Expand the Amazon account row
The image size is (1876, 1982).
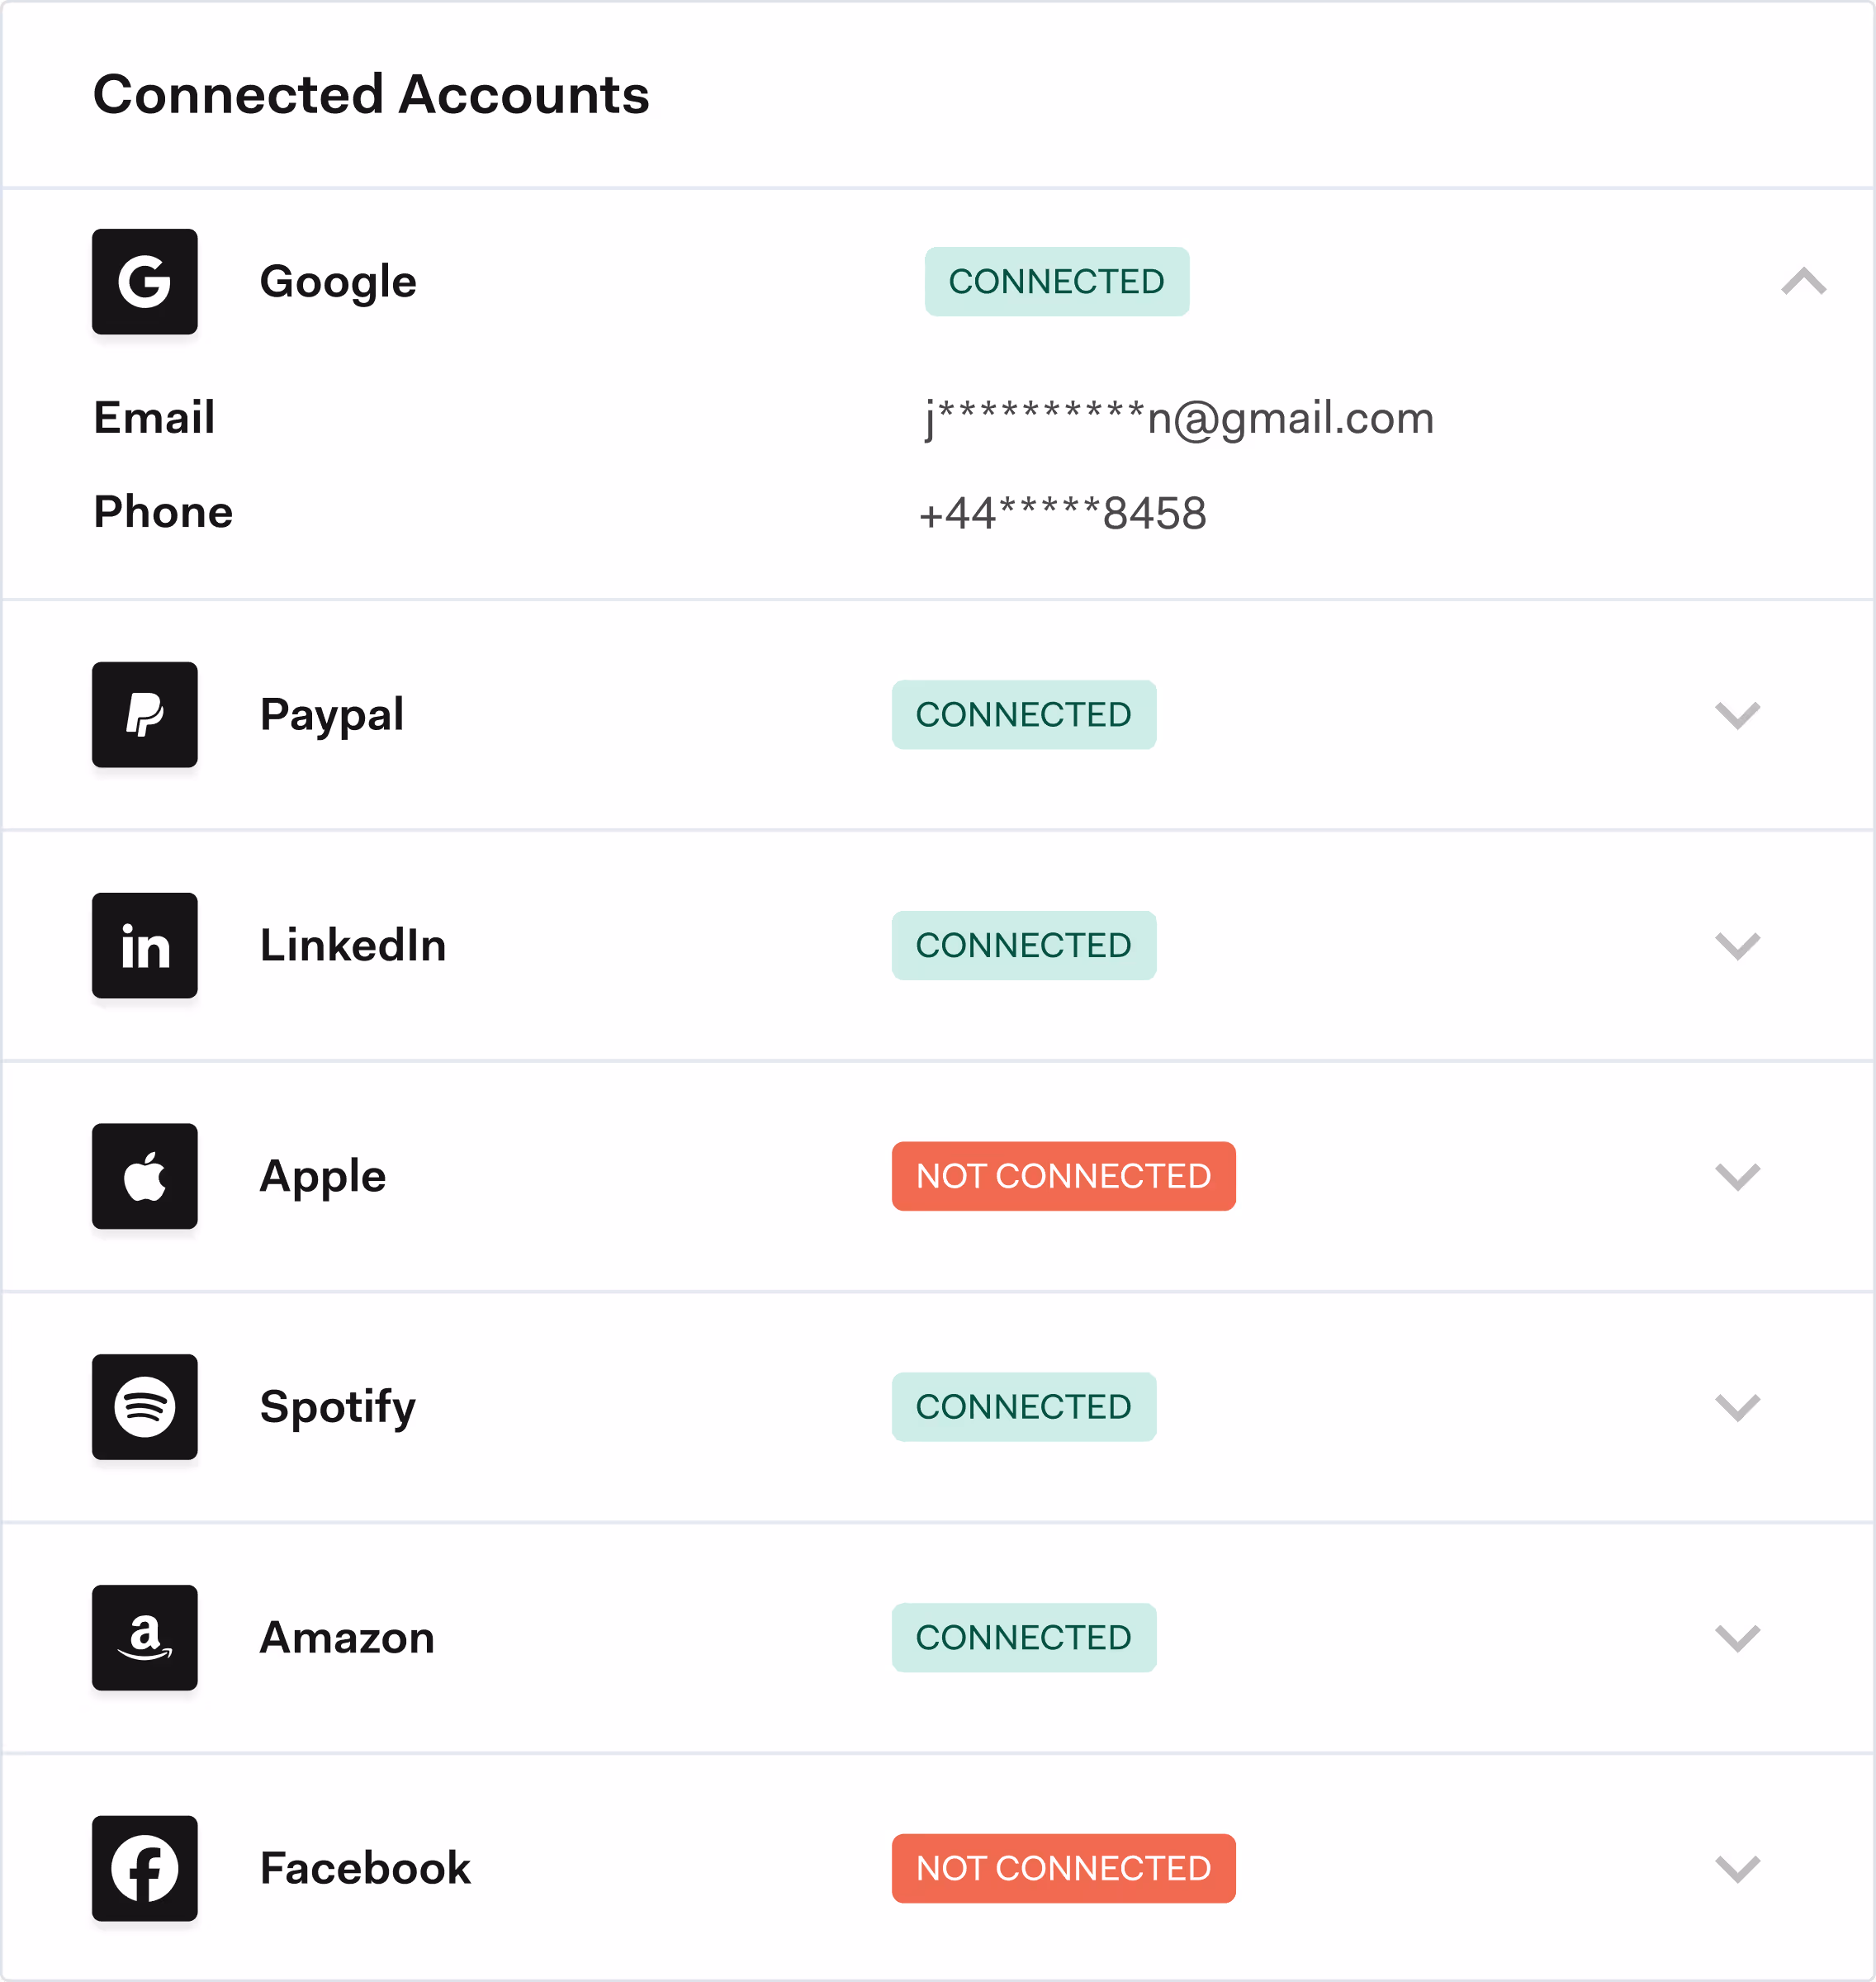pos(1737,1638)
